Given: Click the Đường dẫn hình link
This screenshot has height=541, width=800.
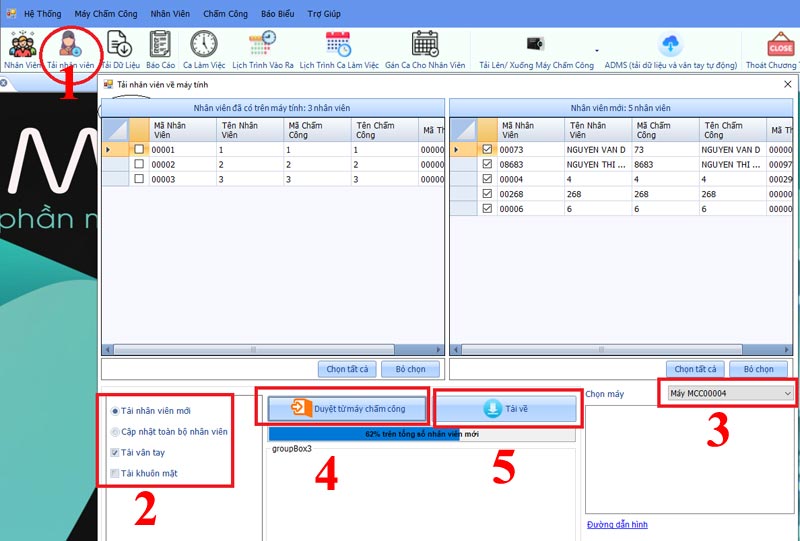Looking at the screenshot, I should click(617, 524).
